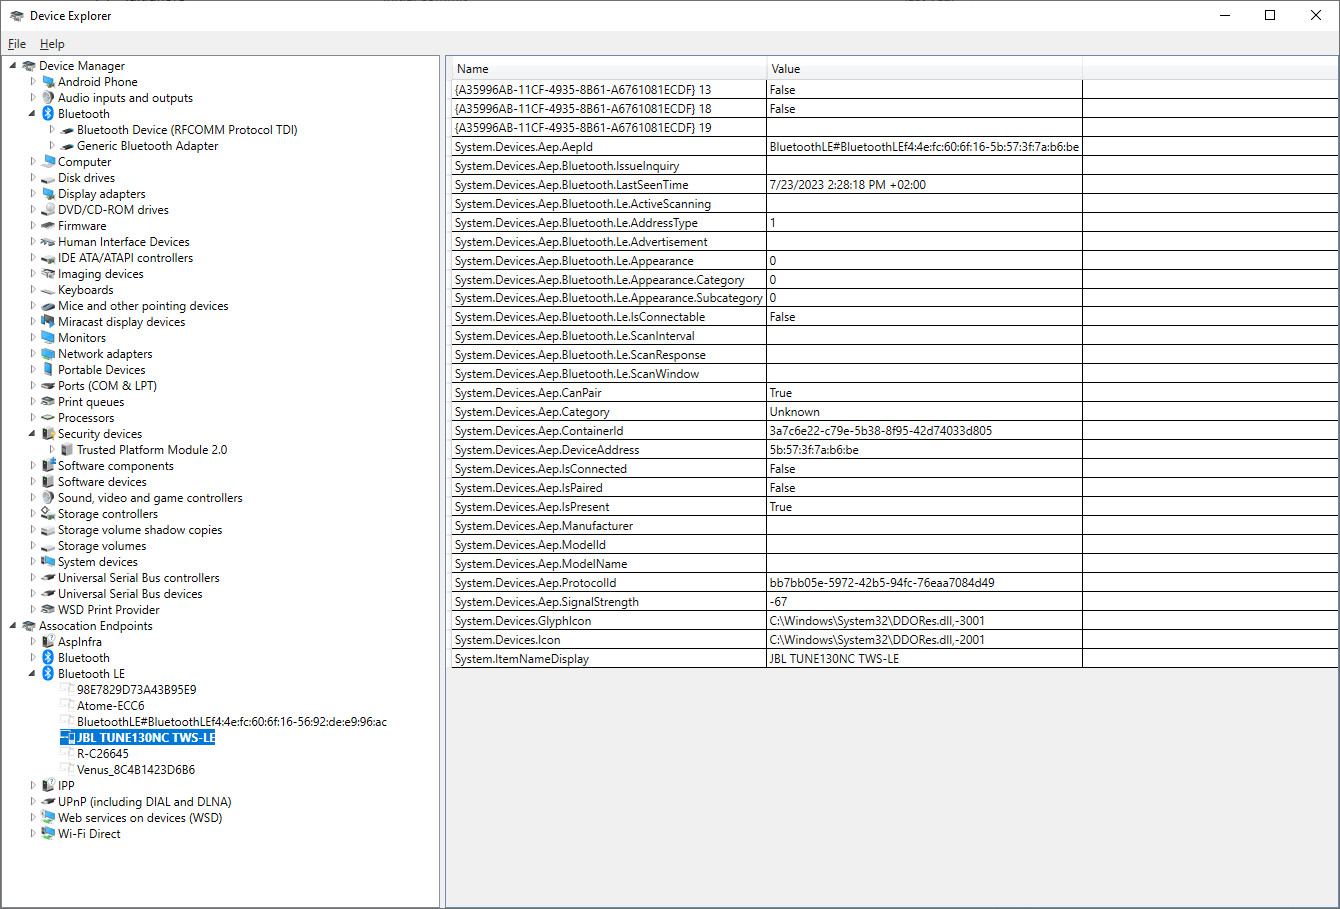This screenshot has width=1340, height=909.
Task: Select the BluetoothLE#BluetoothLEf4:4e:fc:60:6f:16-56:92:de:e9:96:ac endpoint
Action: pyautogui.click(x=231, y=722)
